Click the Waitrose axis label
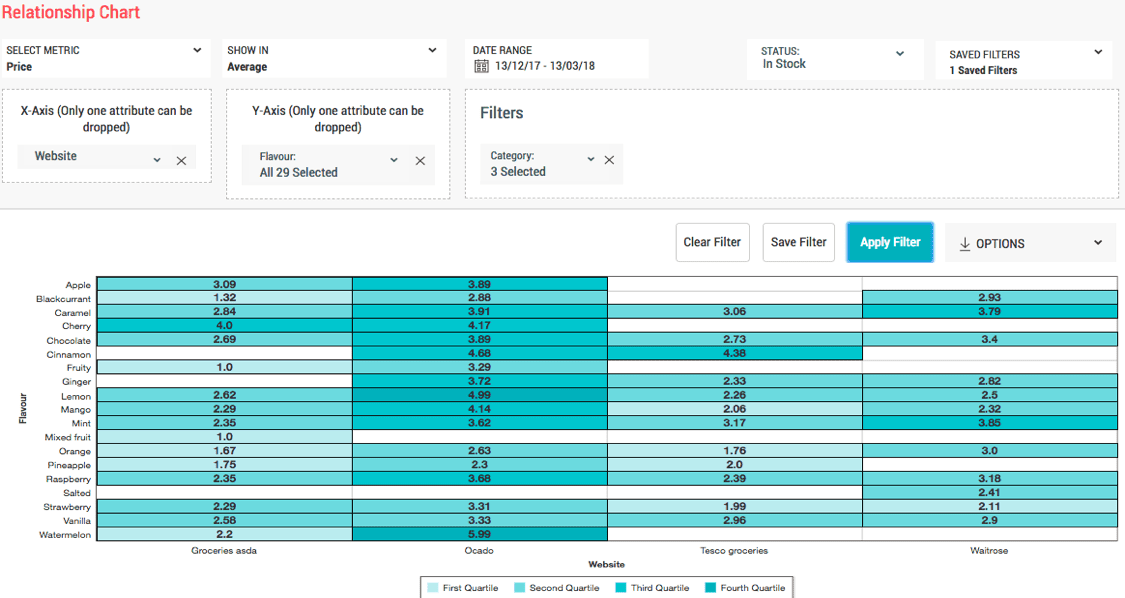This screenshot has width=1125, height=598. (989, 551)
